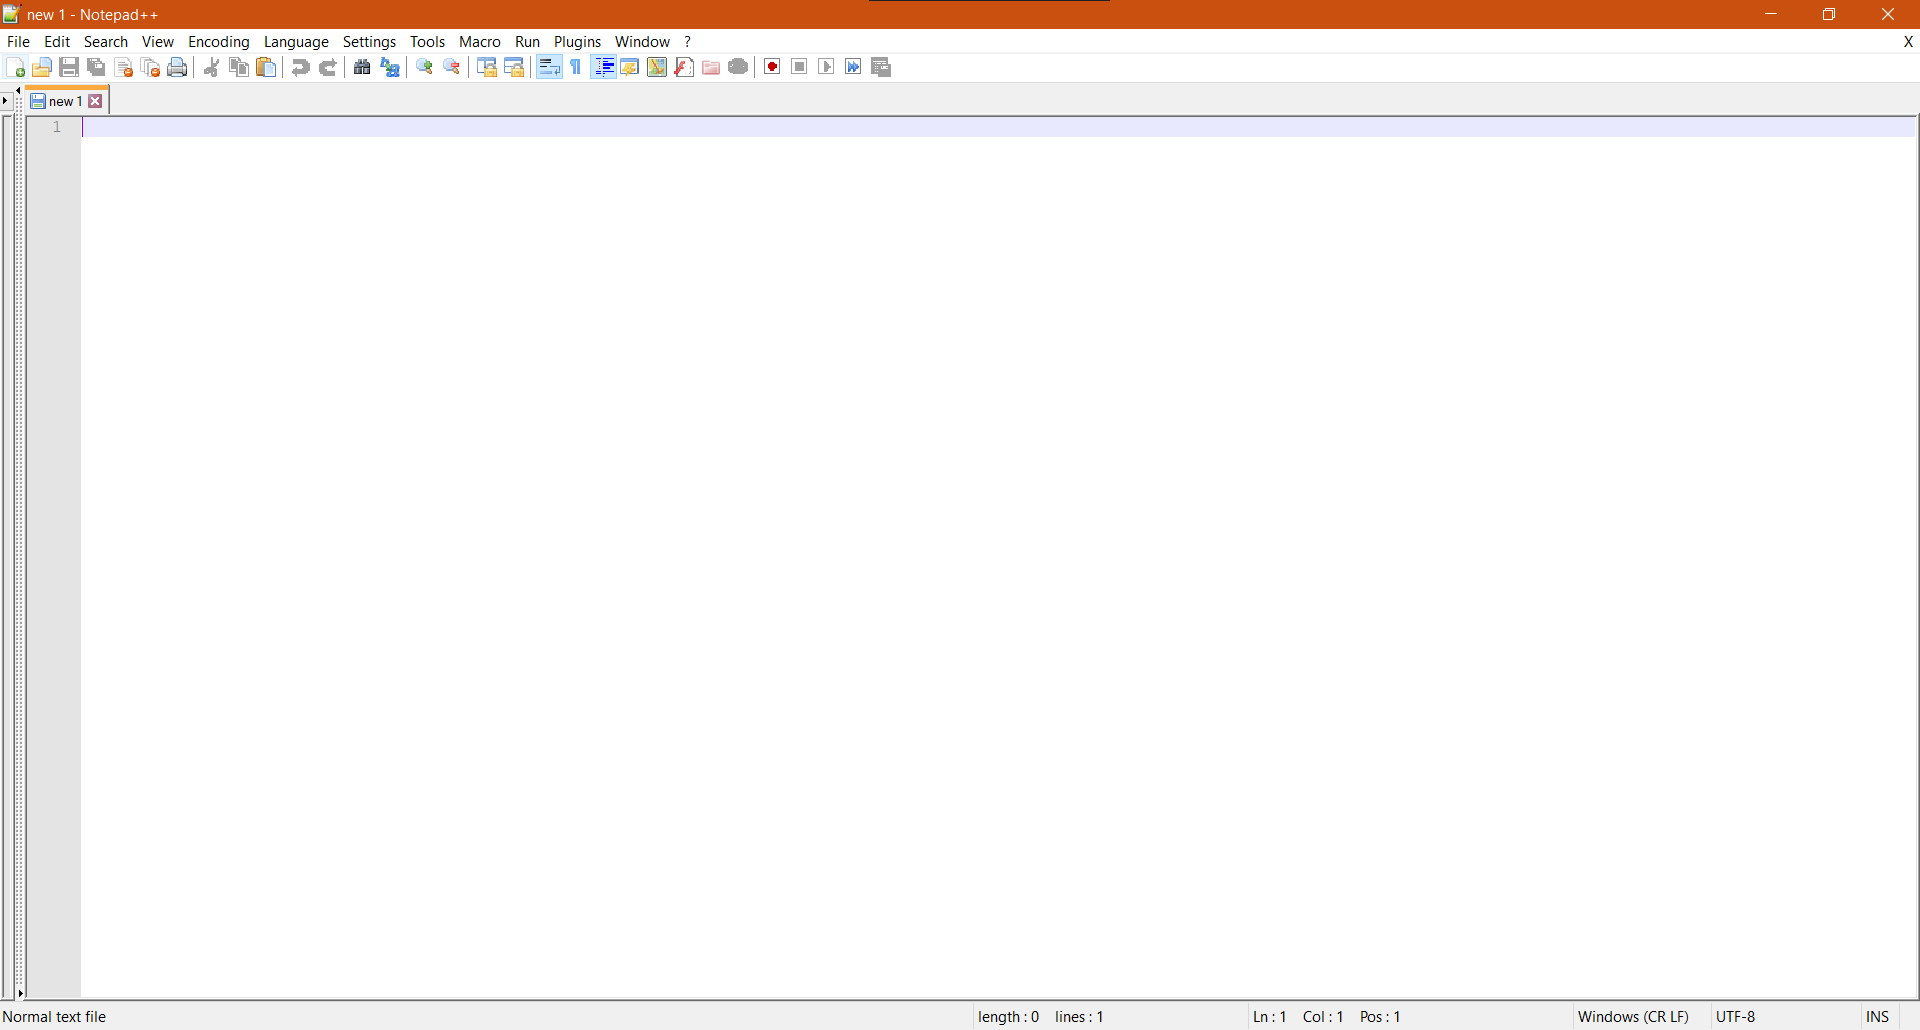Click 'Normal text file' in status bar
This screenshot has width=1920, height=1030.
(x=54, y=1016)
